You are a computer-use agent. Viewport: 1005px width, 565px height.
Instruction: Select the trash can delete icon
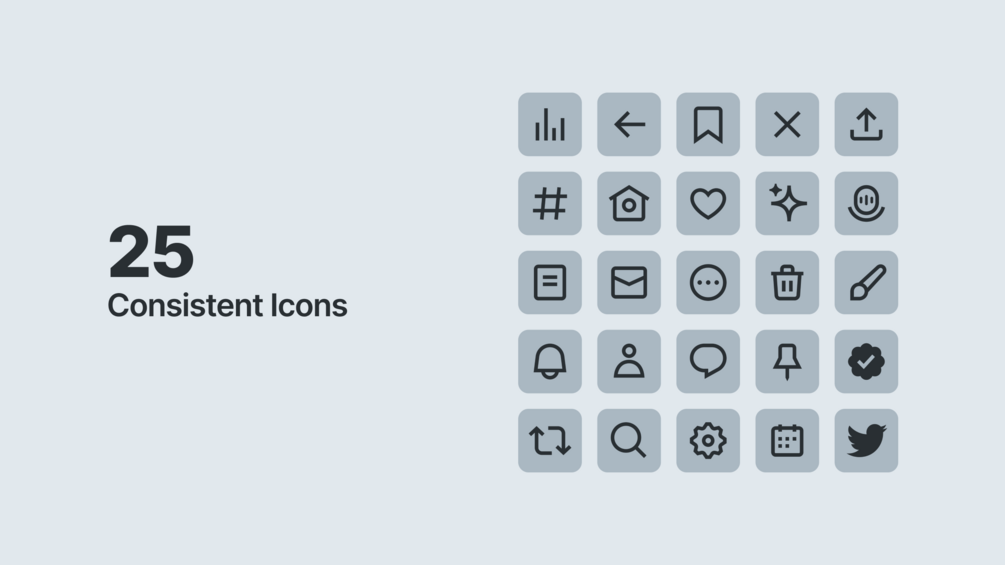coord(787,282)
